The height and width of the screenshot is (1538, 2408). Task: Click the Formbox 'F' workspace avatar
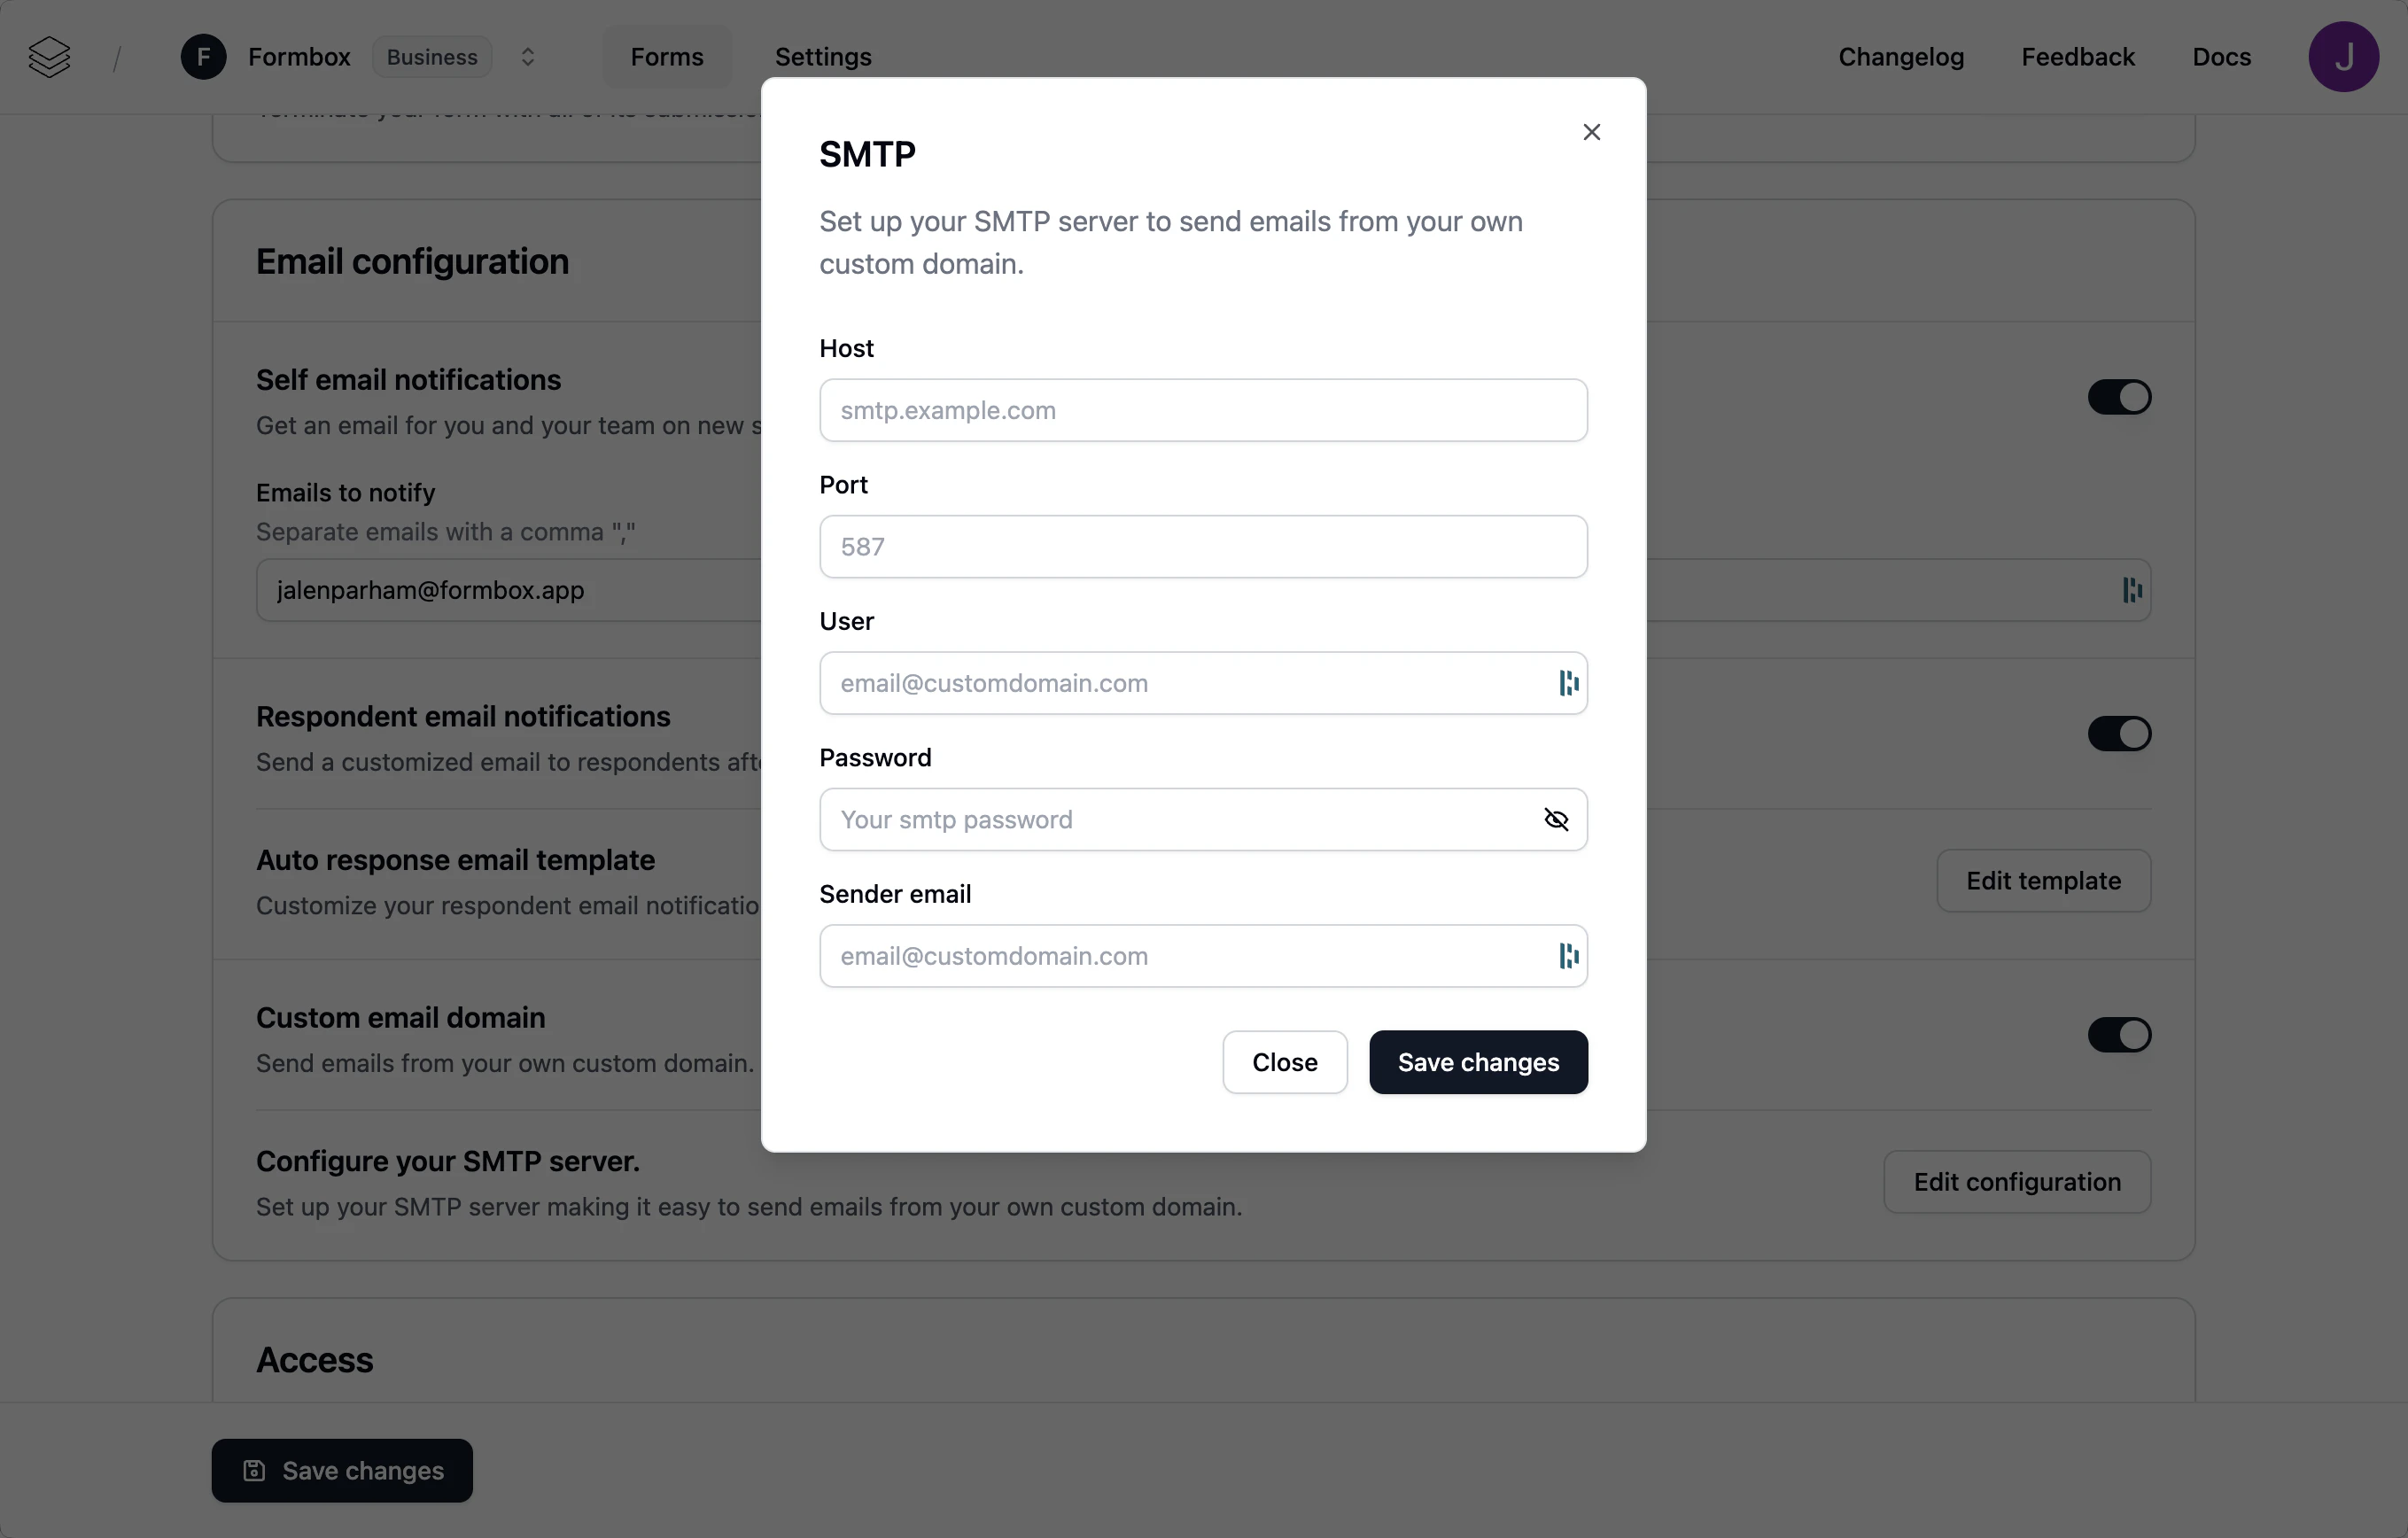click(203, 57)
